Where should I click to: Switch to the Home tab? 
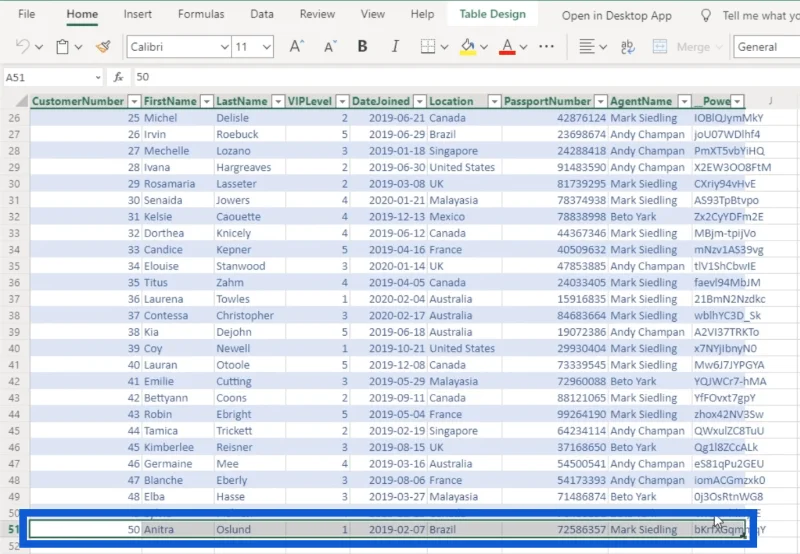tap(82, 14)
